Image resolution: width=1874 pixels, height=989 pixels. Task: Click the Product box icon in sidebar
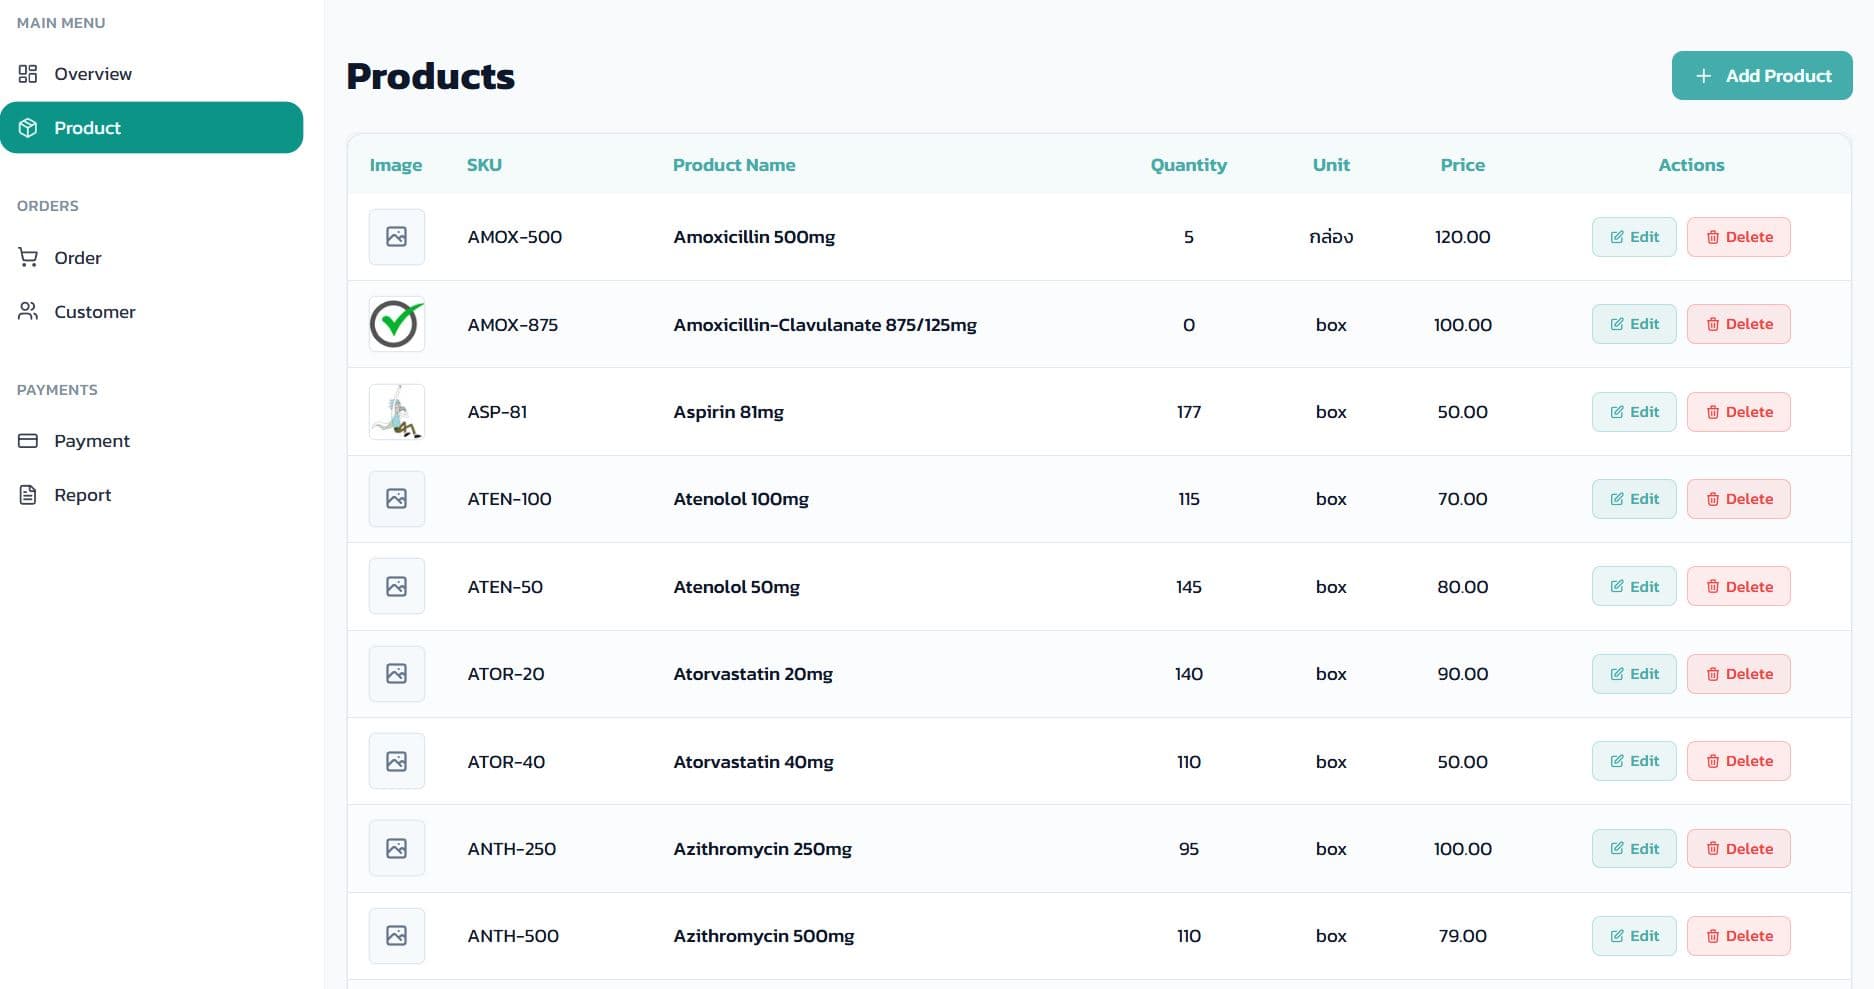pos(28,127)
